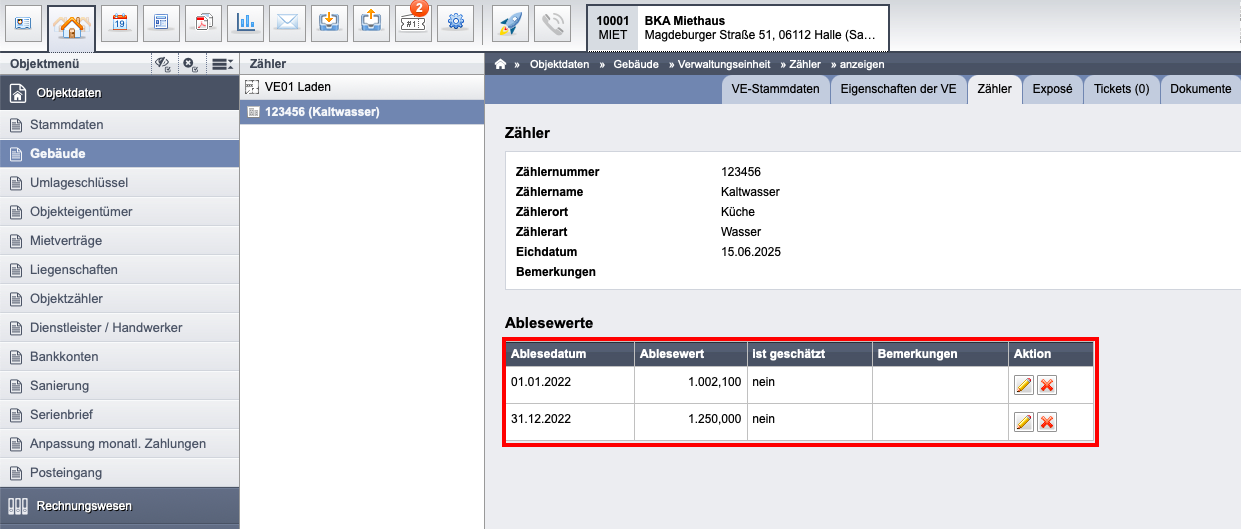1241x529 pixels.
Task: Switch to Exposé tab
Action: tap(1052, 90)
